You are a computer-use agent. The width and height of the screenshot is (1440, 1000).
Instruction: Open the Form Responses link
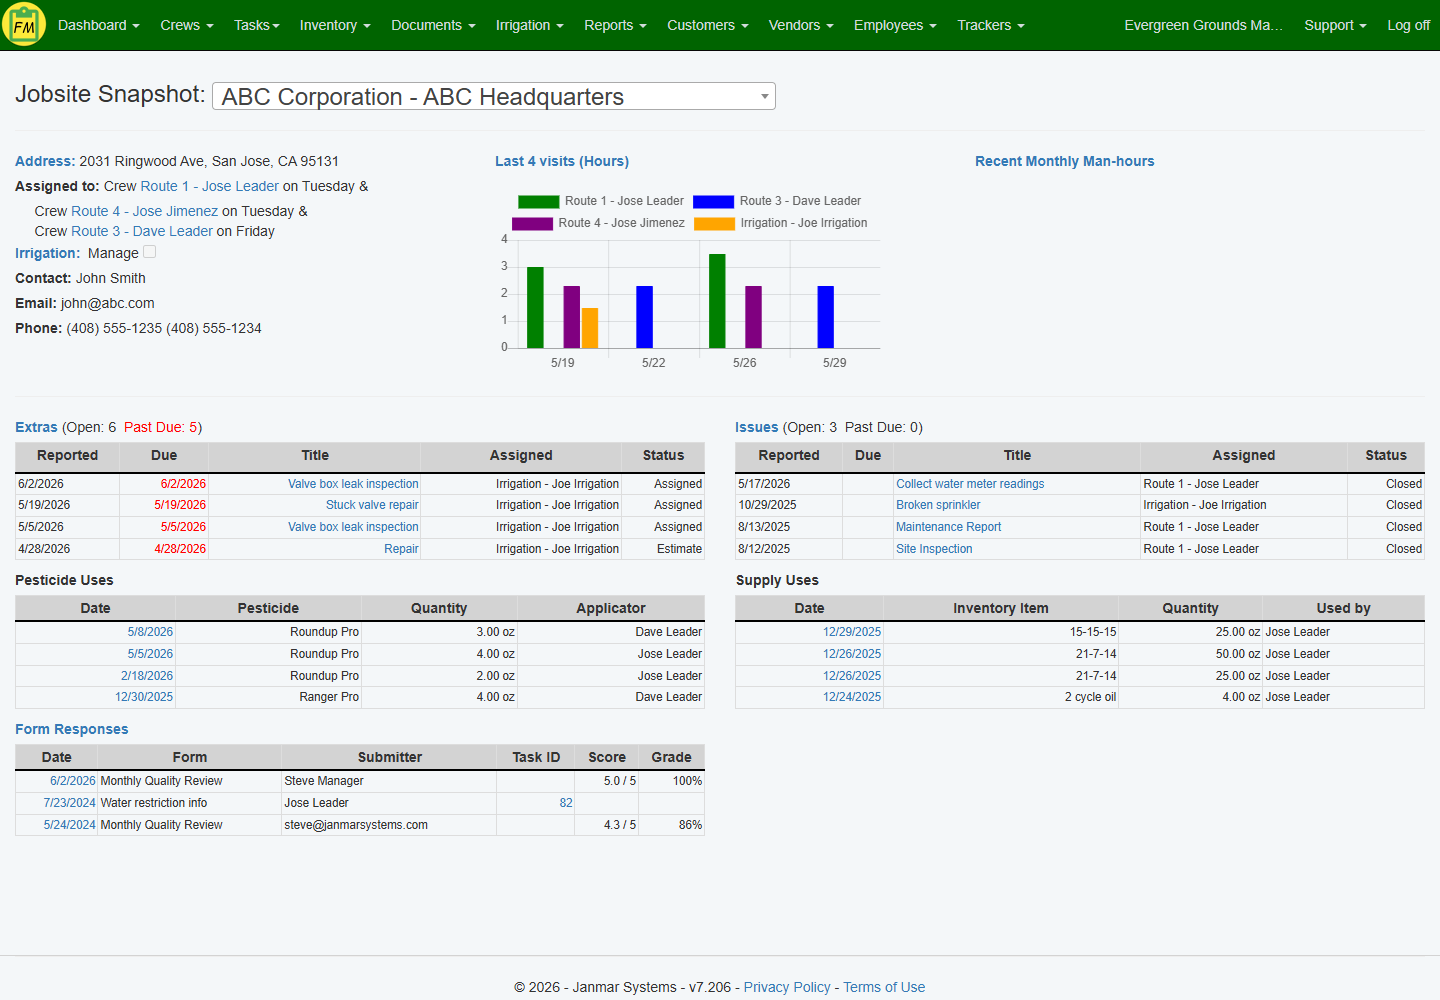click(x=72, y=729)
